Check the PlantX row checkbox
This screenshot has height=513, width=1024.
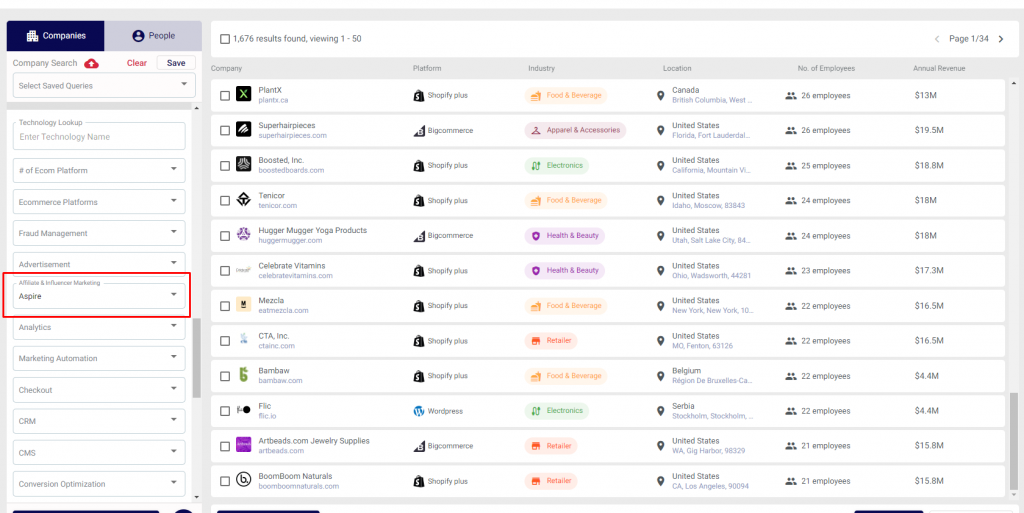coord(225,95)
